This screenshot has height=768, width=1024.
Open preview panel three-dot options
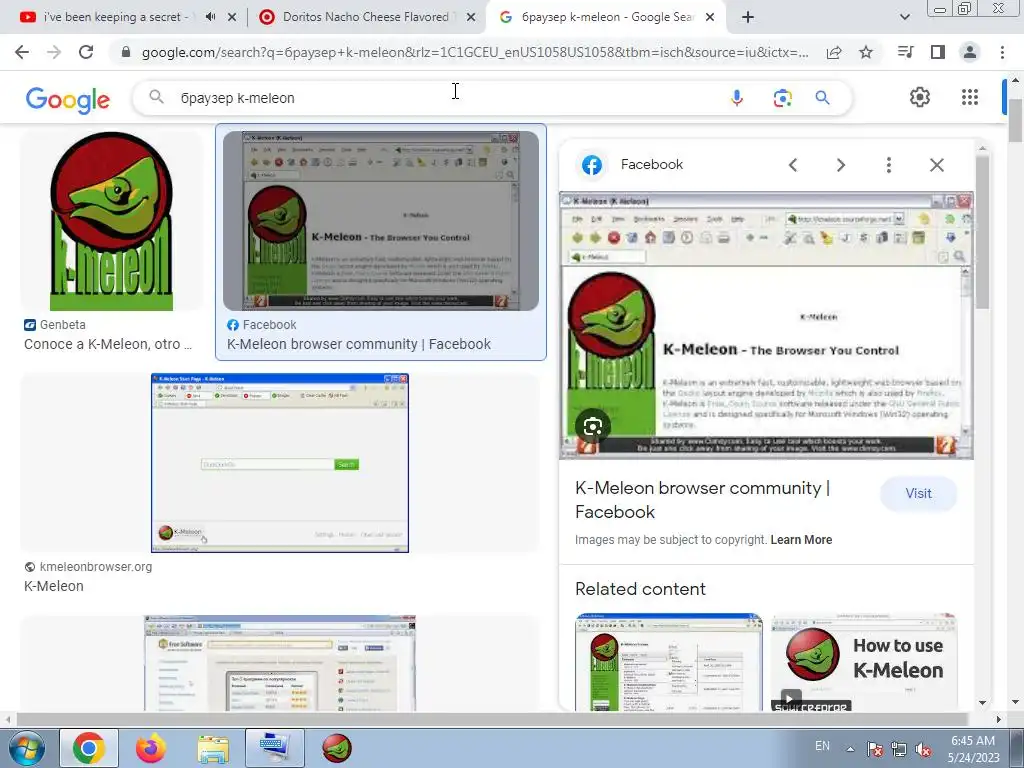pyautogui.click(x=888, y=165)
